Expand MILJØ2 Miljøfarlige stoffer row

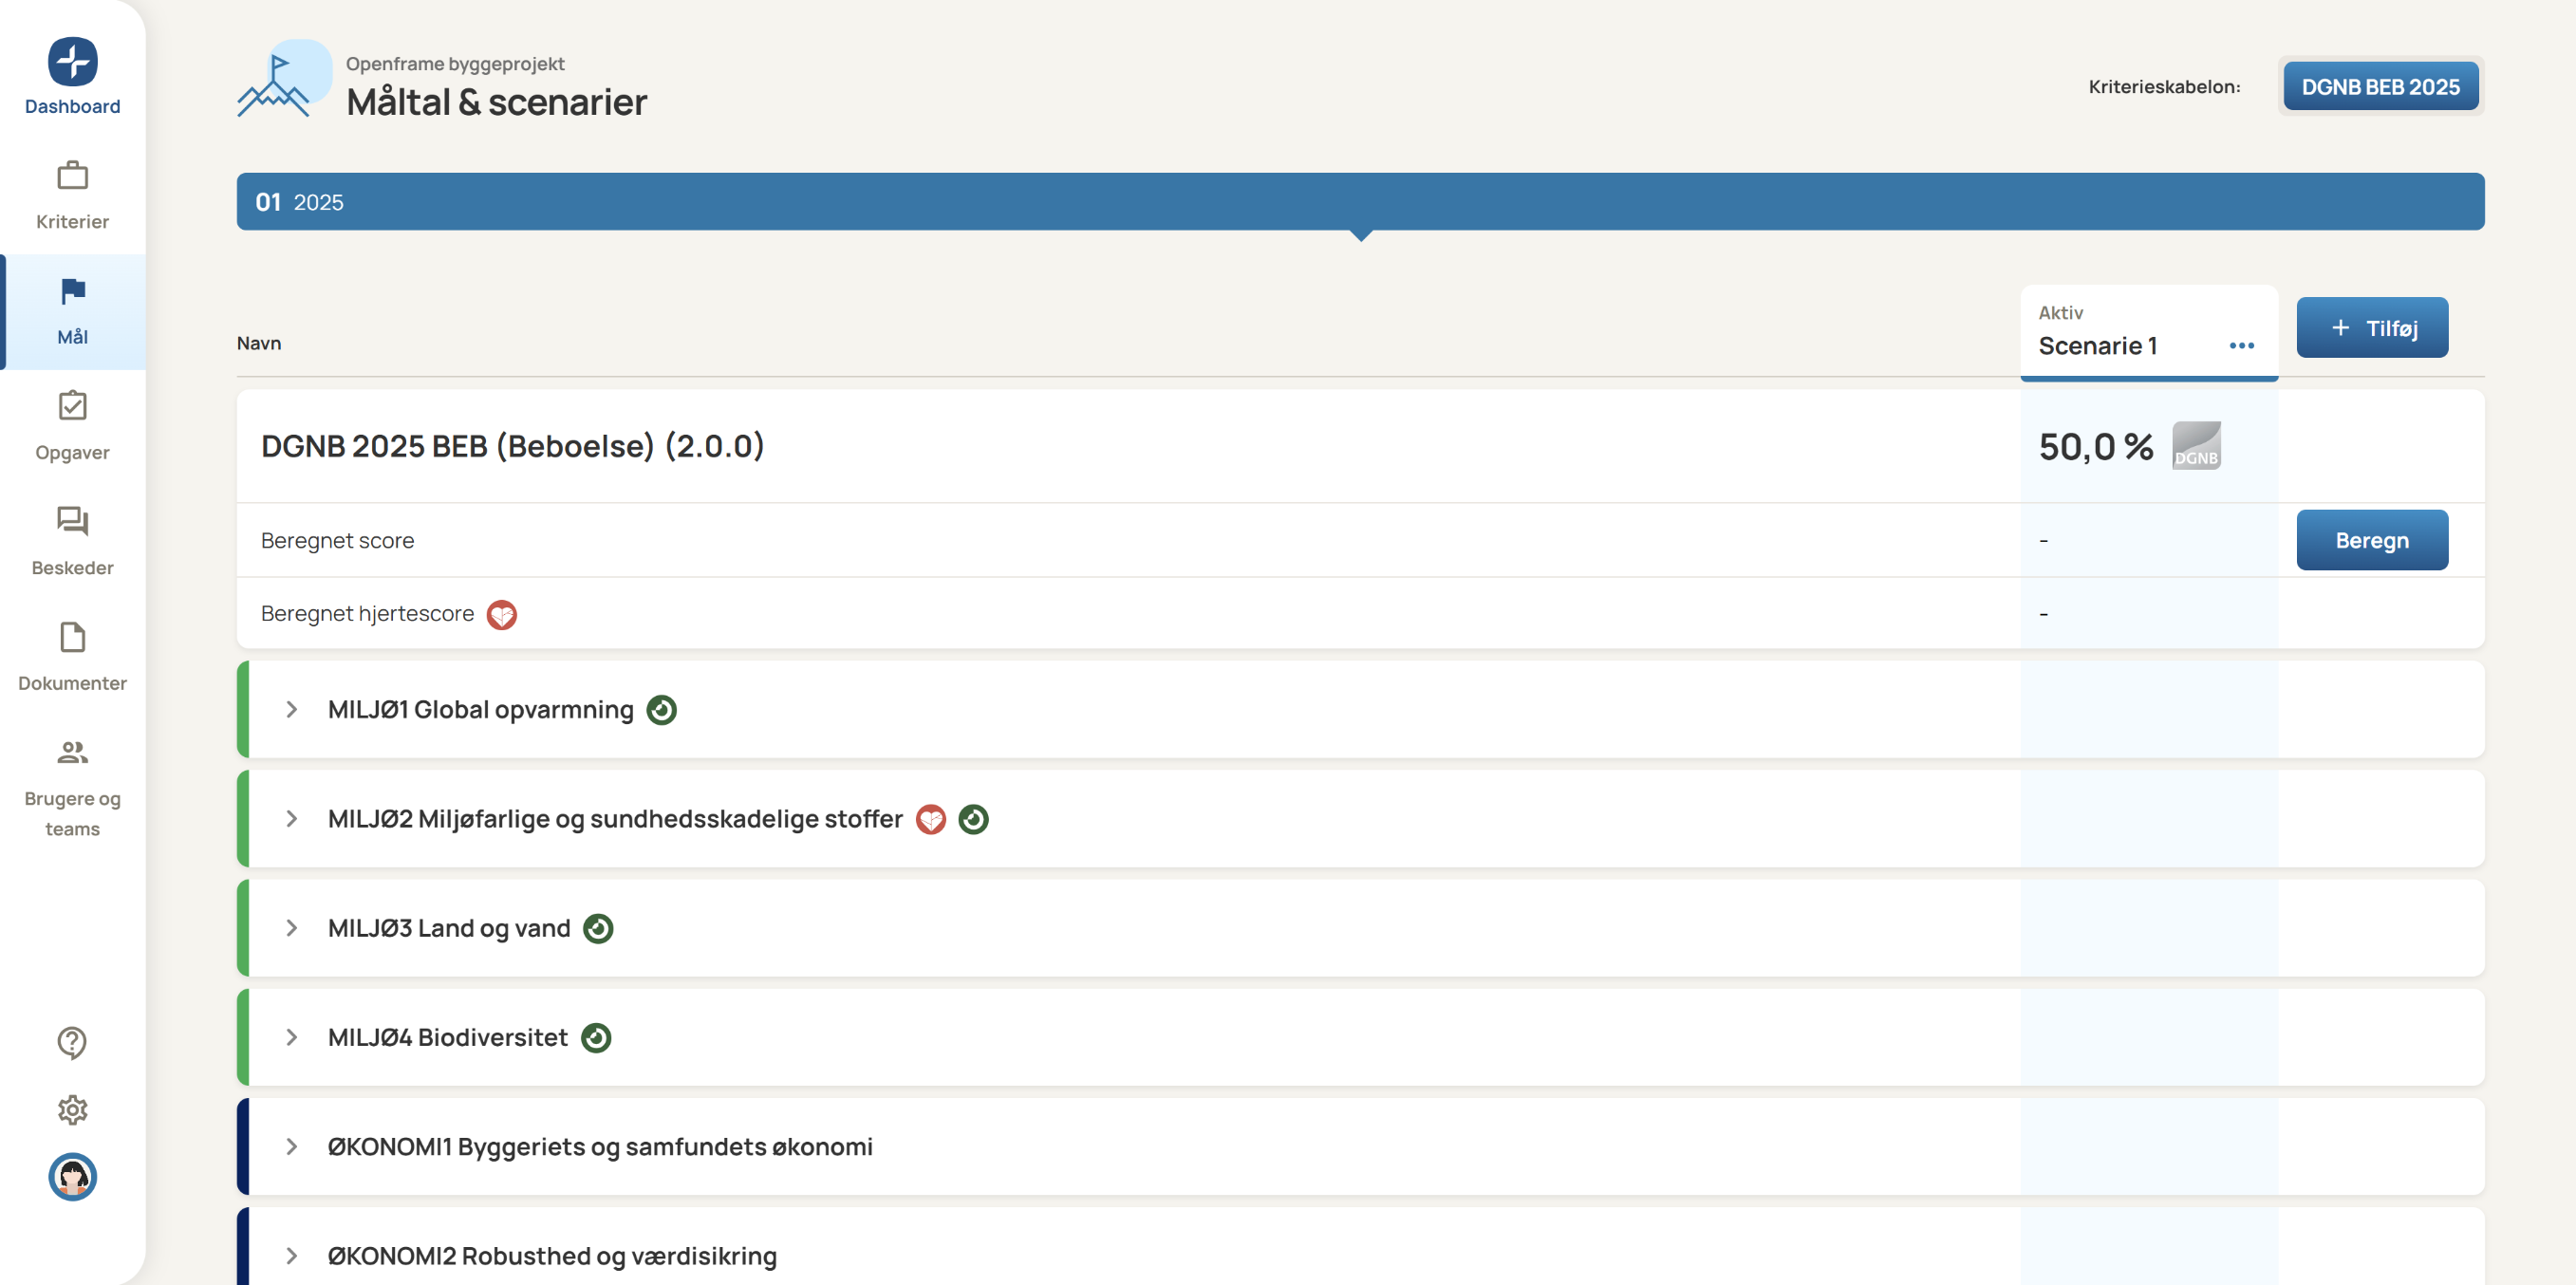[x=291, y=819]
